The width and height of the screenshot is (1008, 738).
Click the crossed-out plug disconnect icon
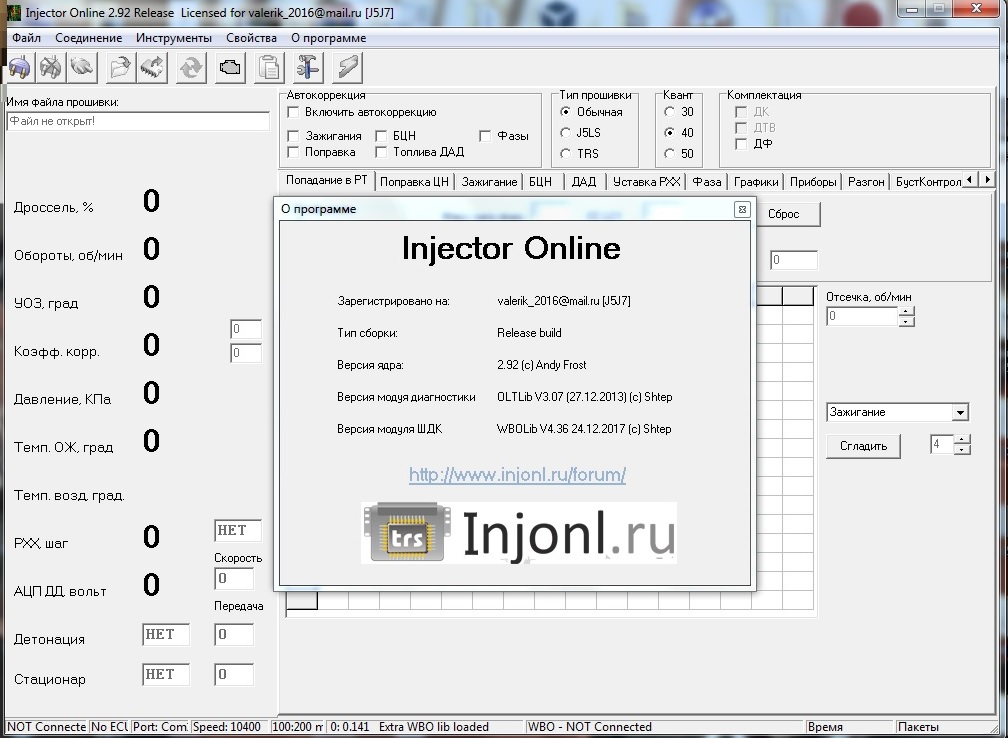pos(51,68)
